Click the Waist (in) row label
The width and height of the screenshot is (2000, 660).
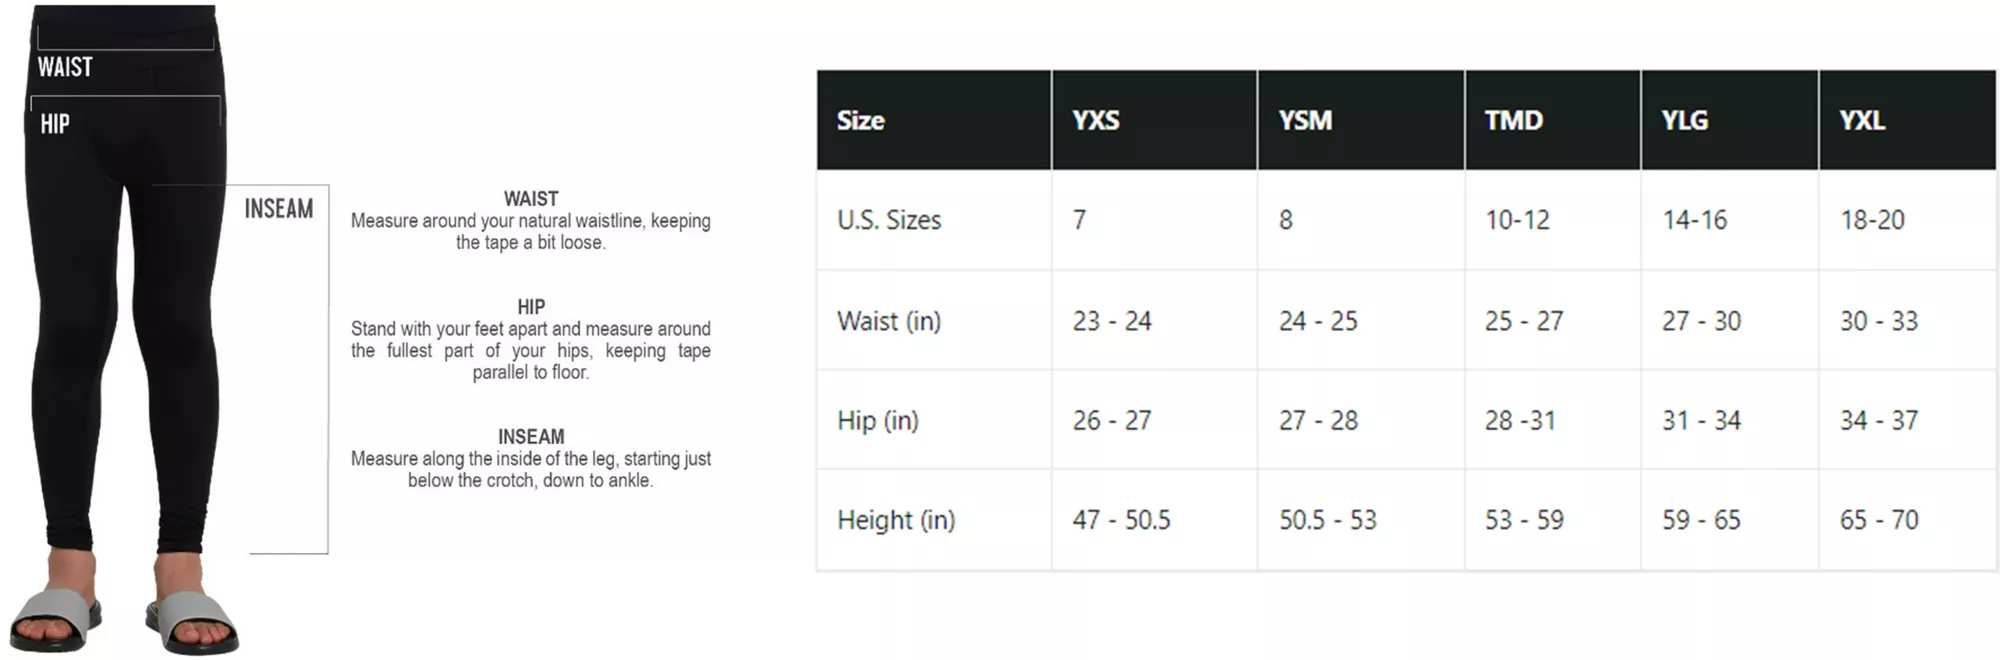click(x=889, y=321)
